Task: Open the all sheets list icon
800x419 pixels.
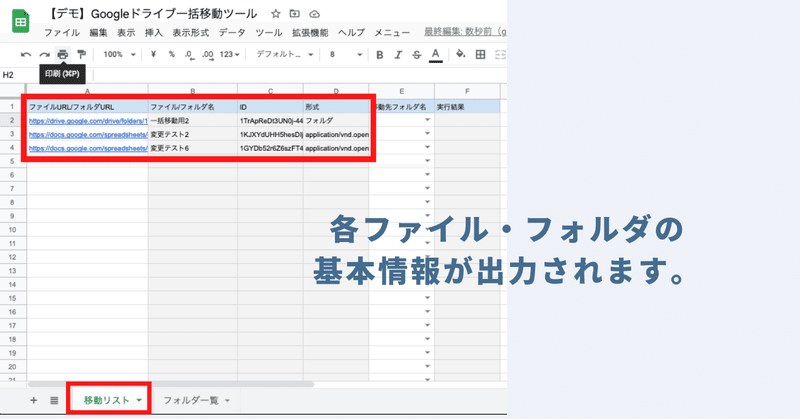Action: coord(54,400)
